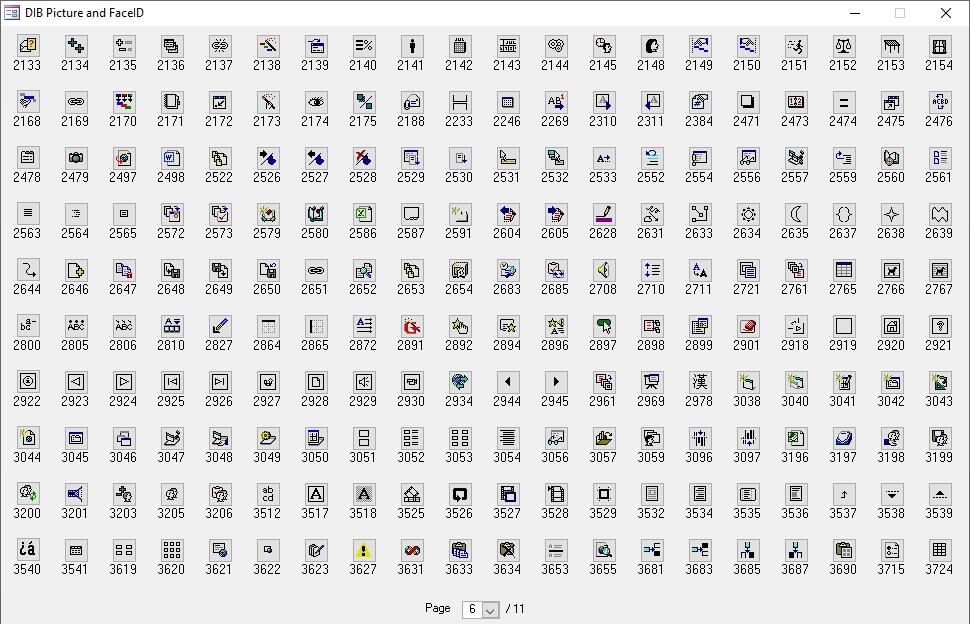
Task: Select the play forward boxed icon 2924
Action: click(123, 382)
